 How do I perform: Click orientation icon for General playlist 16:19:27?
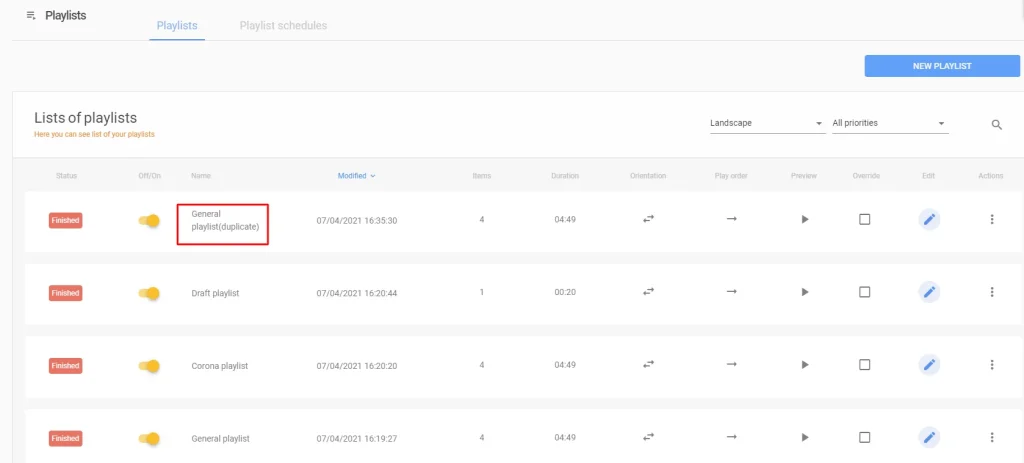click(648, 437)
